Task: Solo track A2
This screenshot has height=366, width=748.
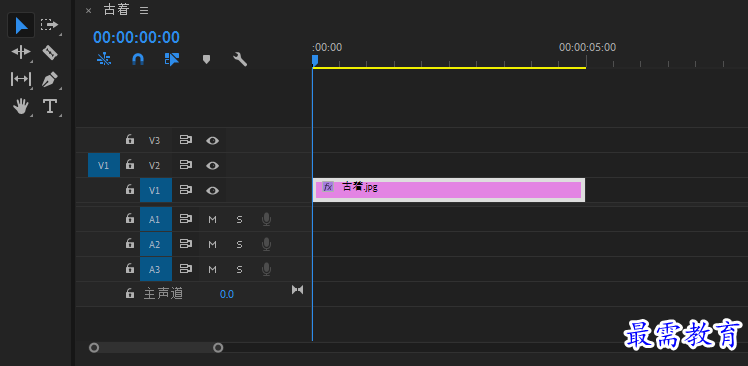Action: [x=239, y=244]
